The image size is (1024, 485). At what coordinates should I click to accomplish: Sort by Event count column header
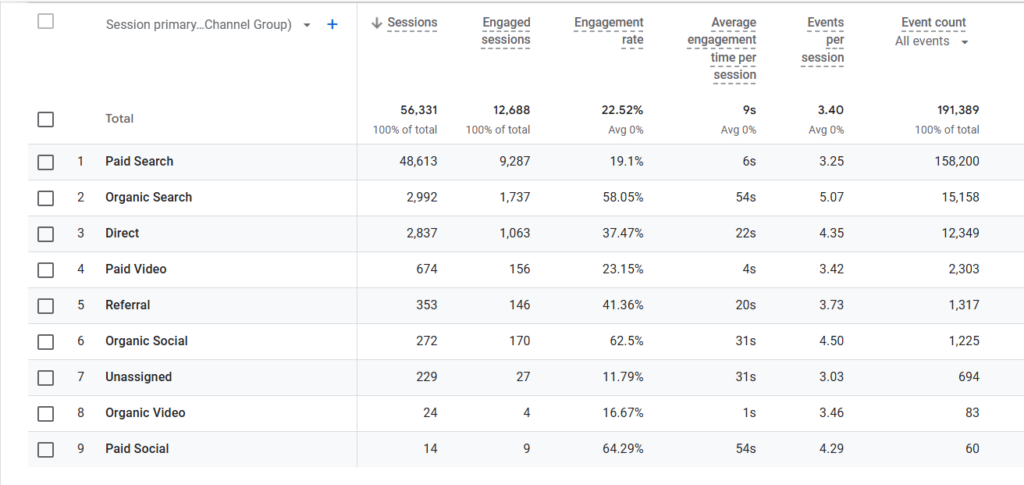point(933,22)
